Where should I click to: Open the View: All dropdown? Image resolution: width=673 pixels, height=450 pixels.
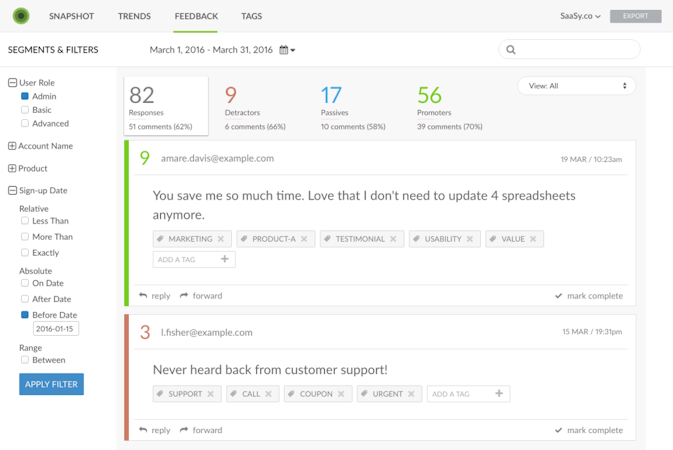(x=576, y=86)
